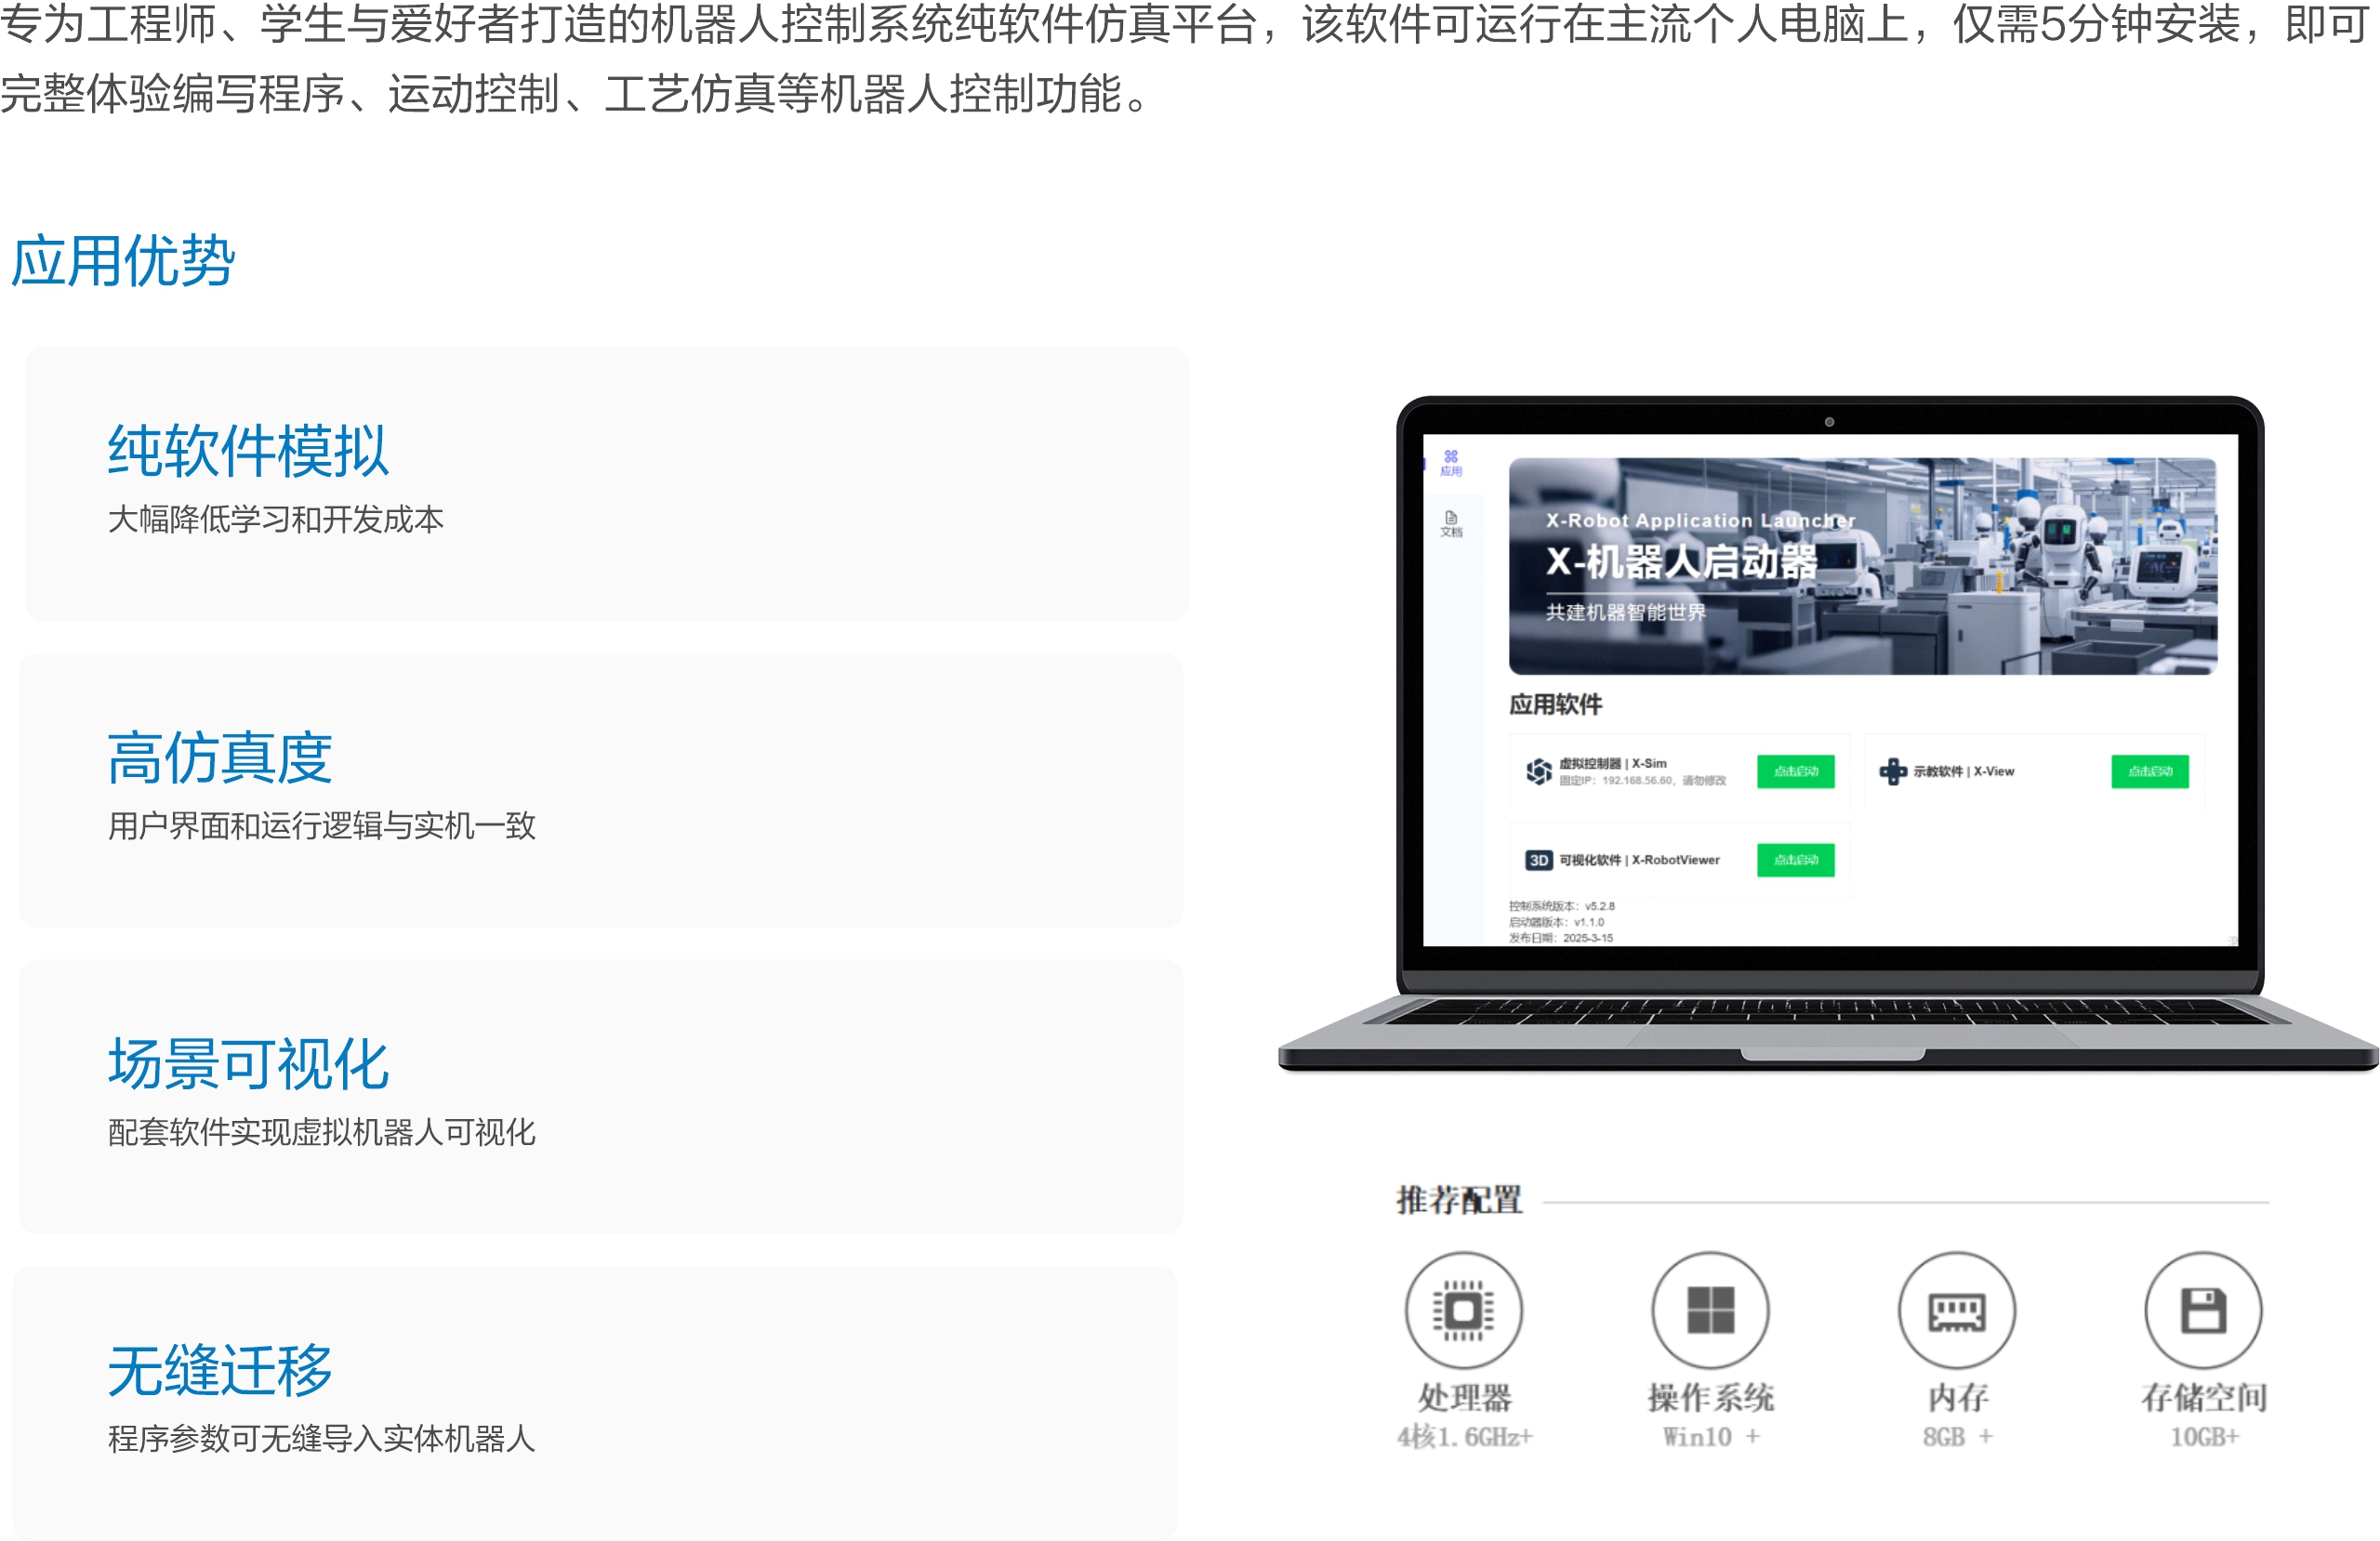The image size is (2380, 1541).
Task: Click the 存储空间 floppy disk icon
Action: point(2203,1310)
